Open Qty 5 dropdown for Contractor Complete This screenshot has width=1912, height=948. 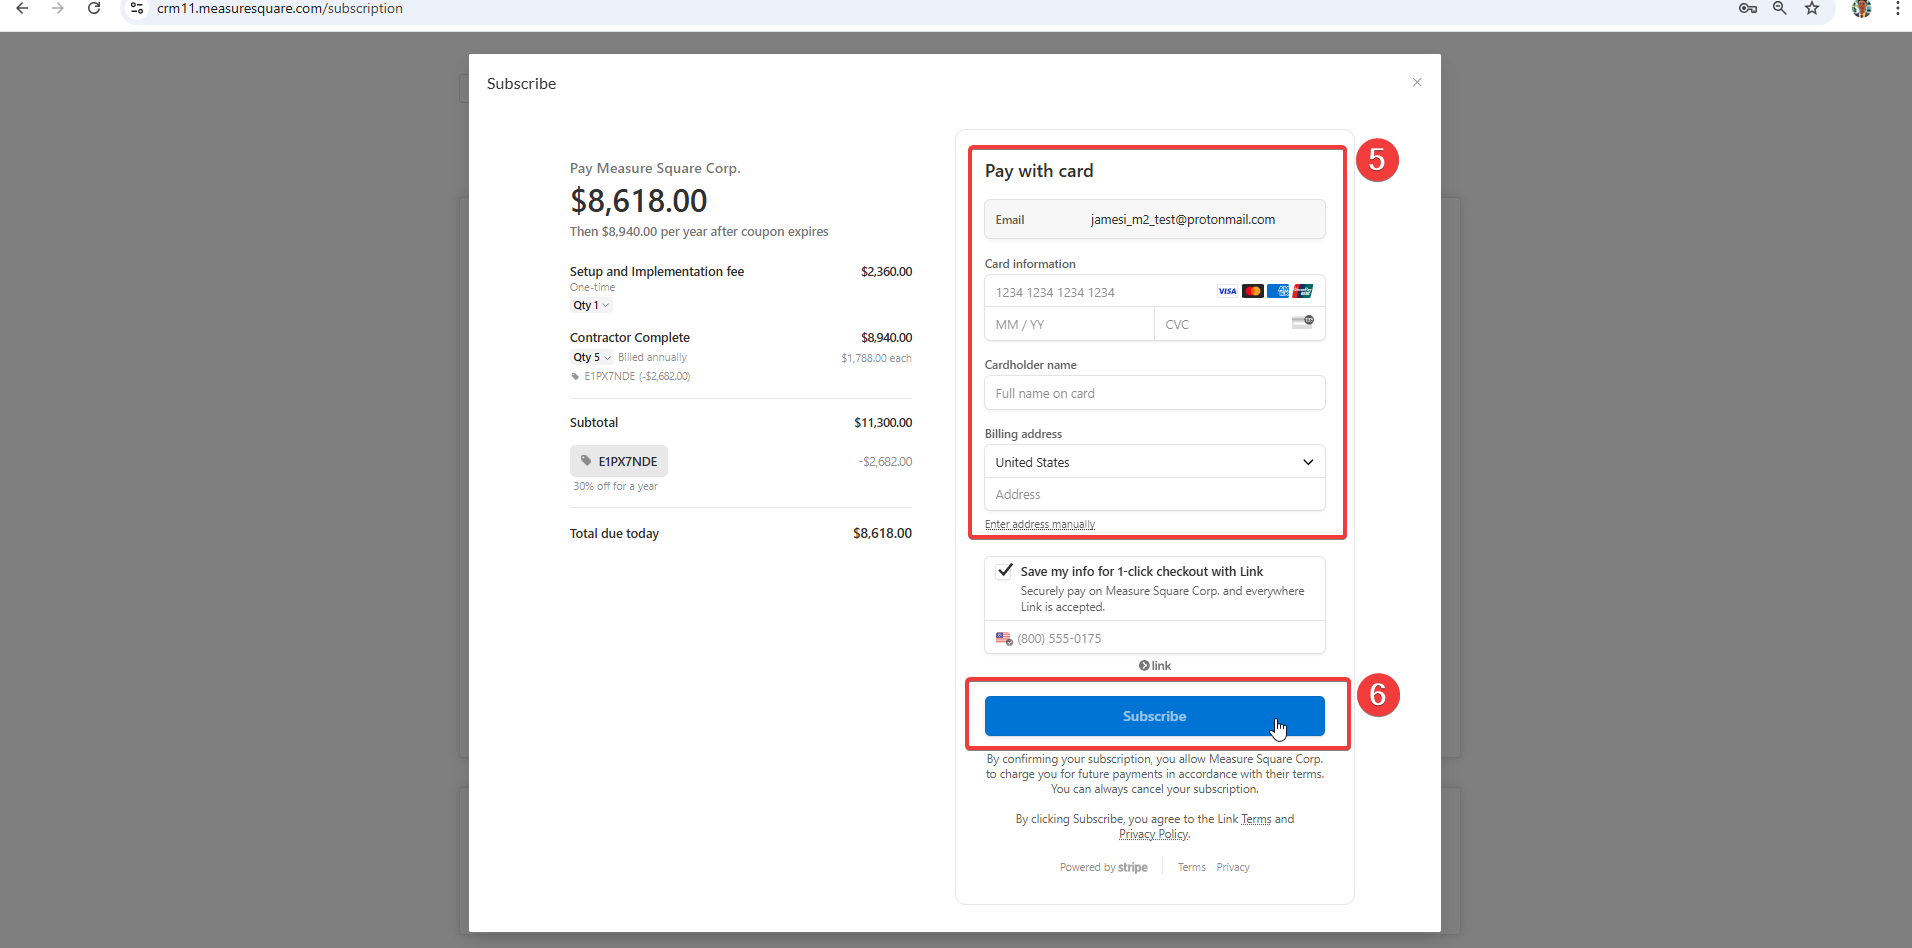(x=592, y=357)
